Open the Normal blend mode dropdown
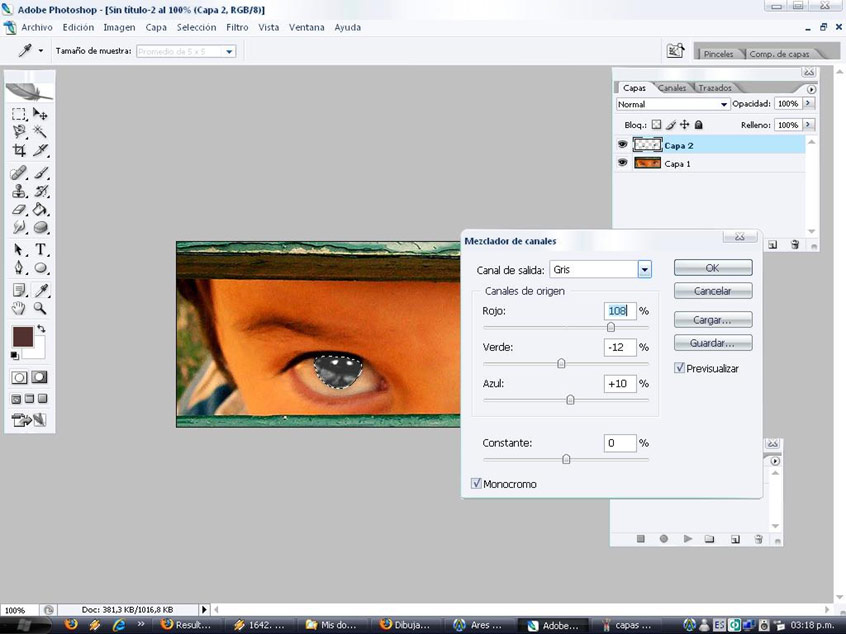This screenshot has height=634, width=846. click(x=725, y=104)
